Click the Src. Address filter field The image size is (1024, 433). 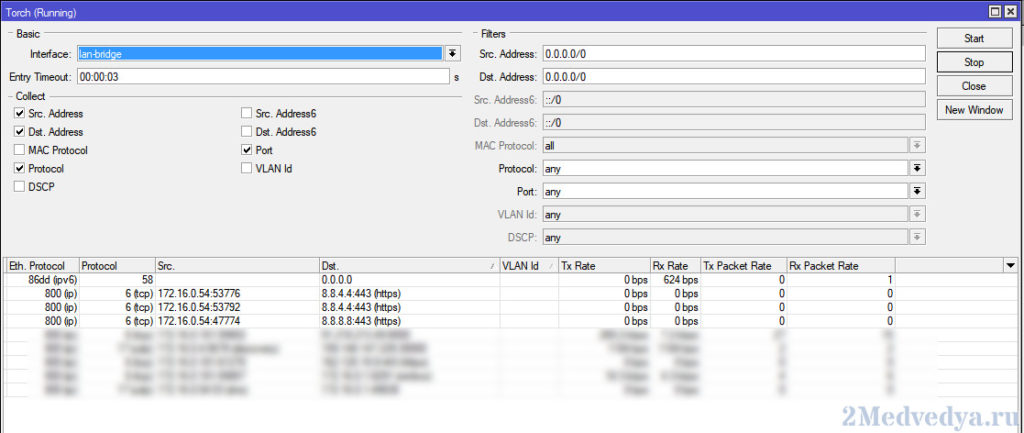click(734, 54)
